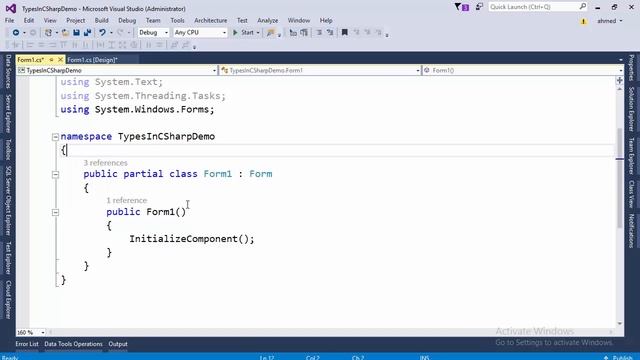Open the Data Sources side panel
The width and height of the screenshot is (640, 360).
(8, 71)
